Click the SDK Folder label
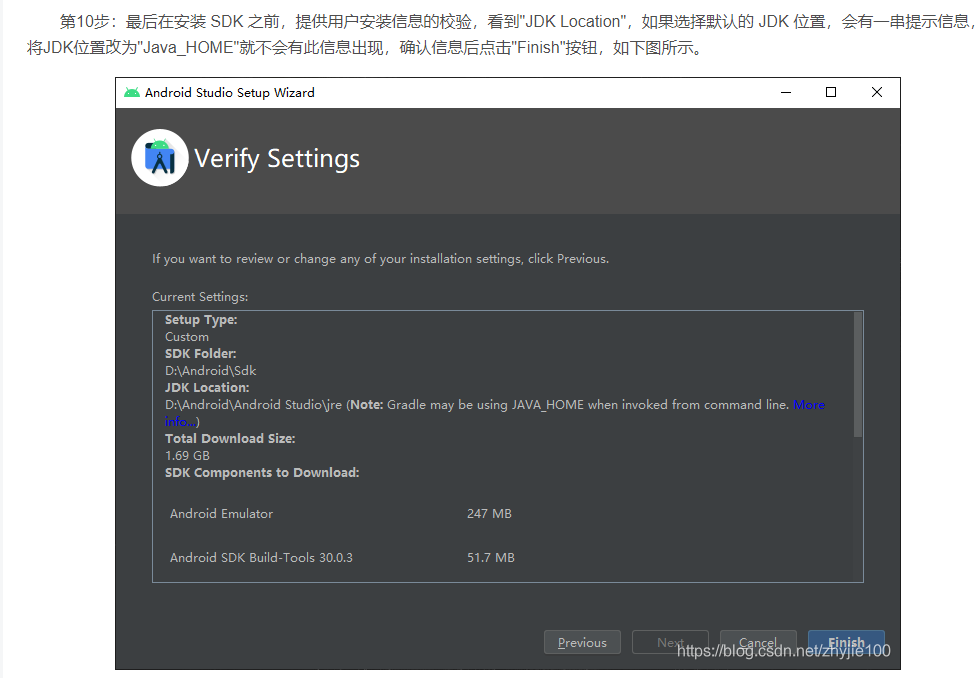 coord(200,354)
